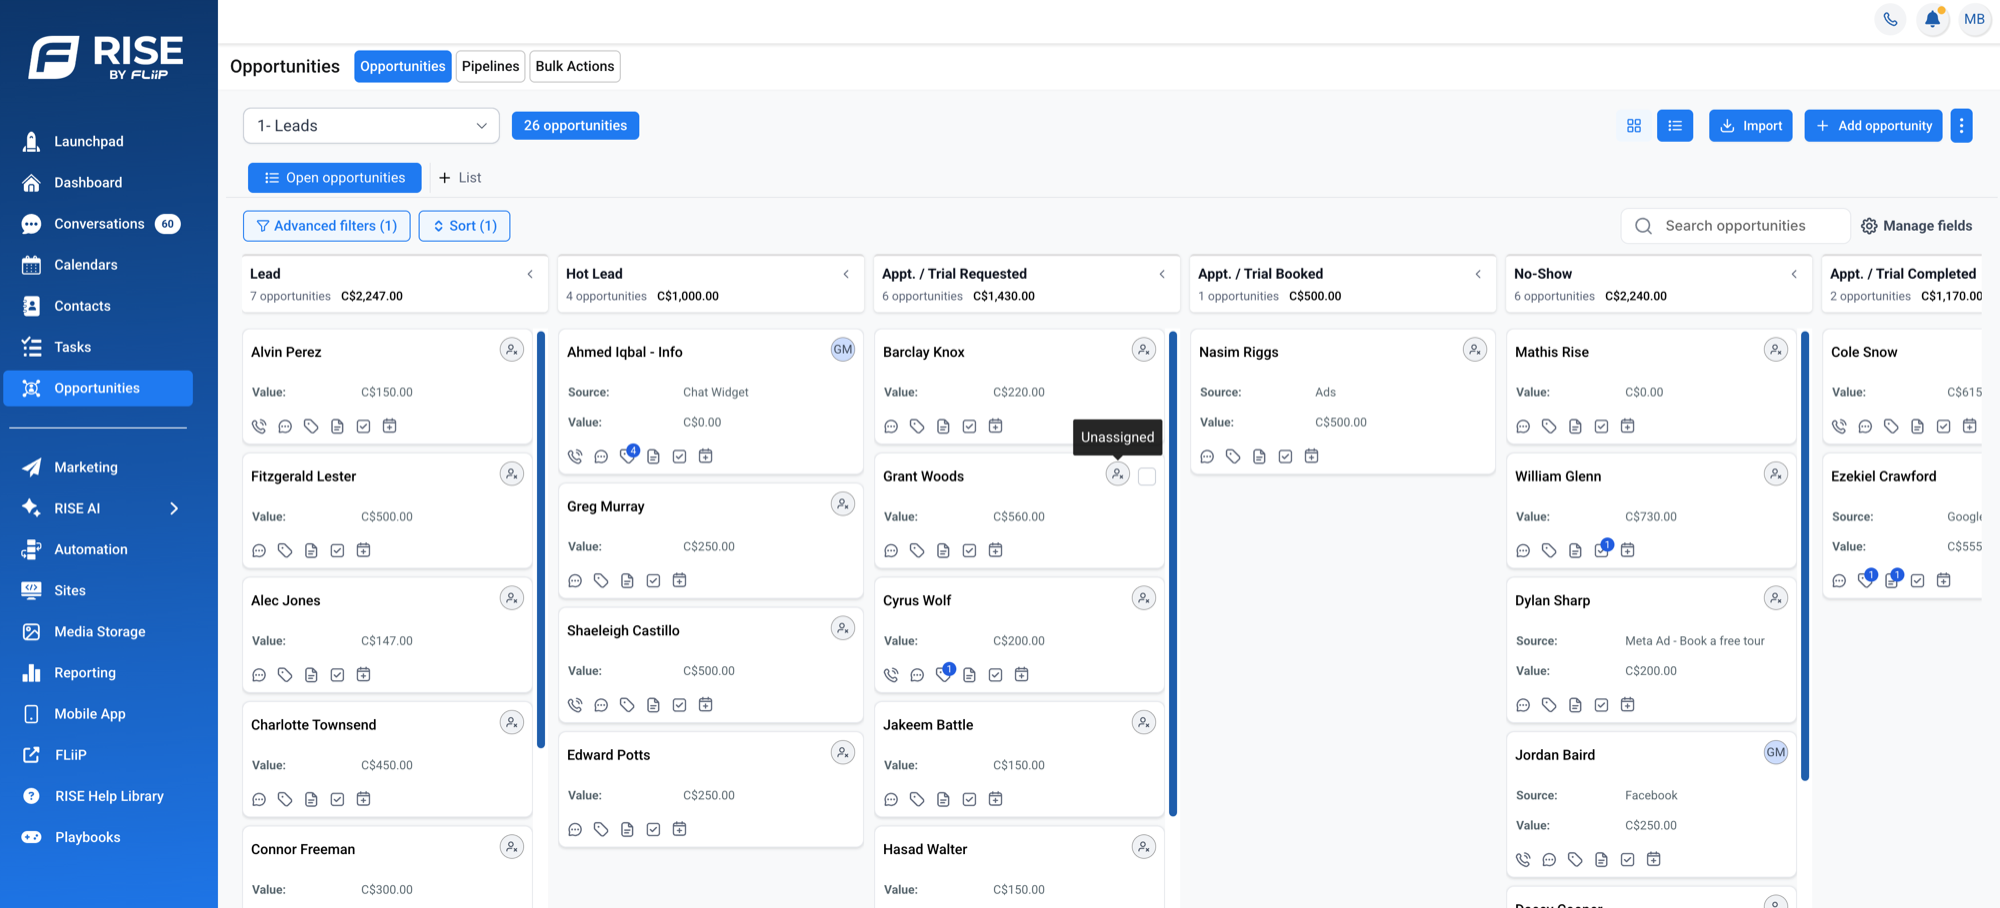Open Conversations in sidebar
Viewport: 2000px width, 908px height.
click(98, 224)
